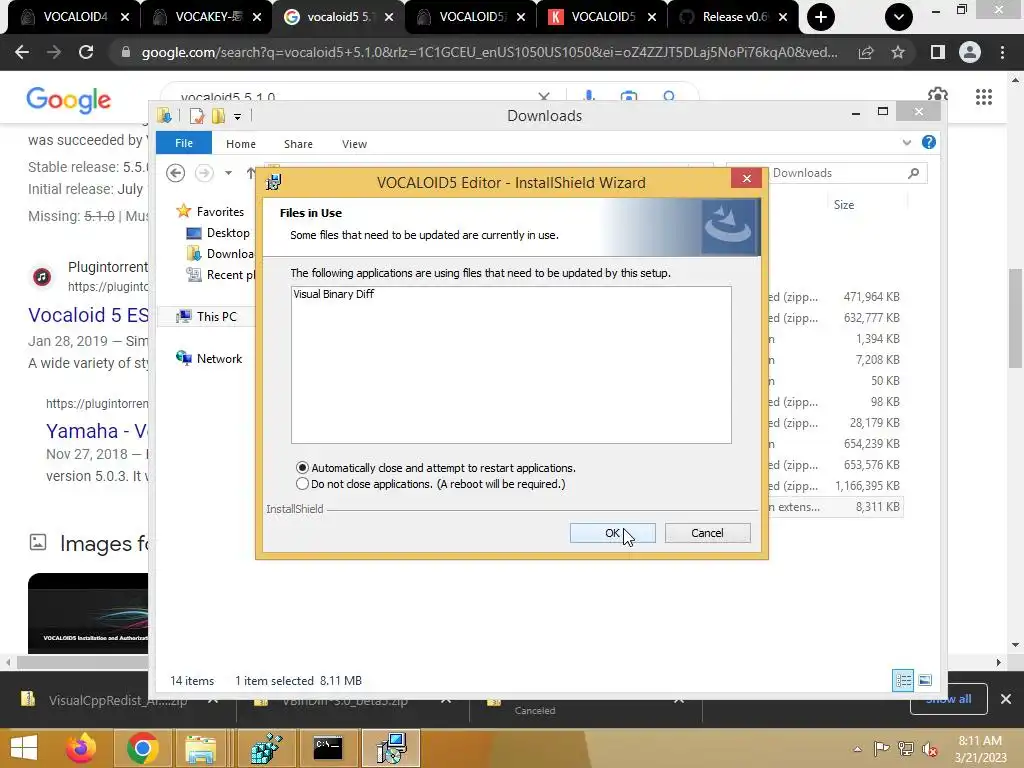The width and height of the screenshot is (1024, 768).
Task: Share this page icon in address bar
Action: pyautogui.click(x=866, y=53)
